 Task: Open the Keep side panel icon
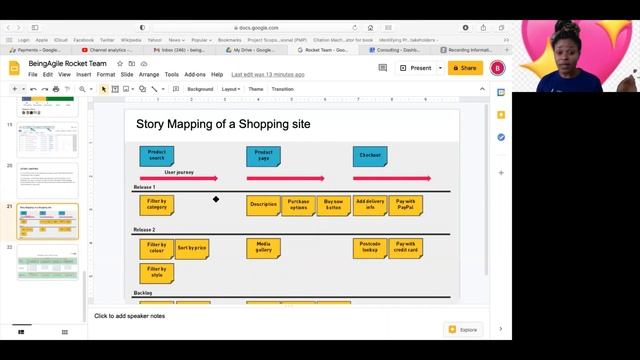pyautogui.click(x=501, y=115)
